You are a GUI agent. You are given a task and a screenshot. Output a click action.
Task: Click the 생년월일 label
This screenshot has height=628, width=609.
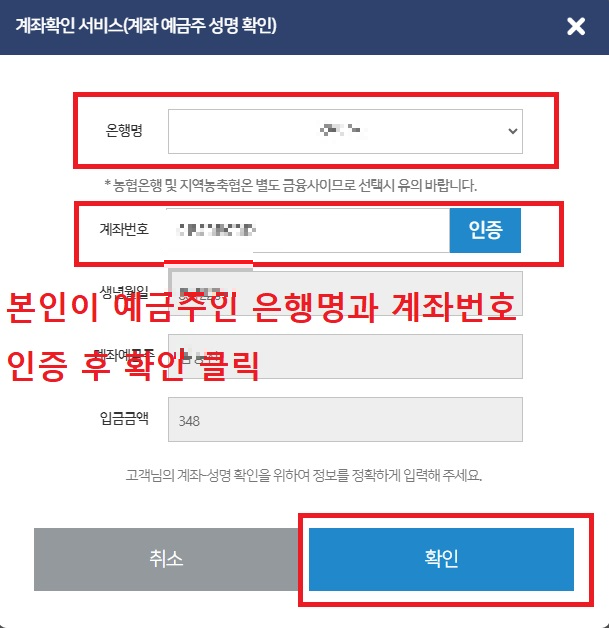point(124,292)
